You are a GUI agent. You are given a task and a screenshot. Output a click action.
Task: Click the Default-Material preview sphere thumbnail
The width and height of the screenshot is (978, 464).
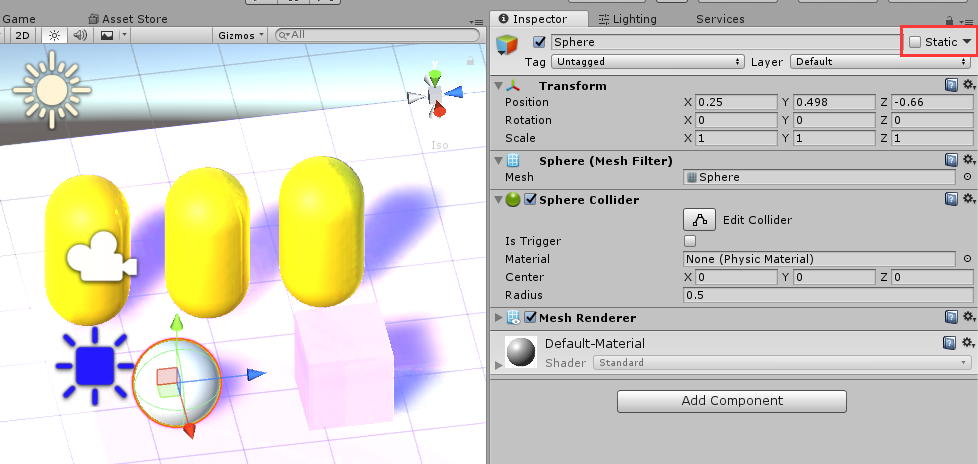[521, 352]
